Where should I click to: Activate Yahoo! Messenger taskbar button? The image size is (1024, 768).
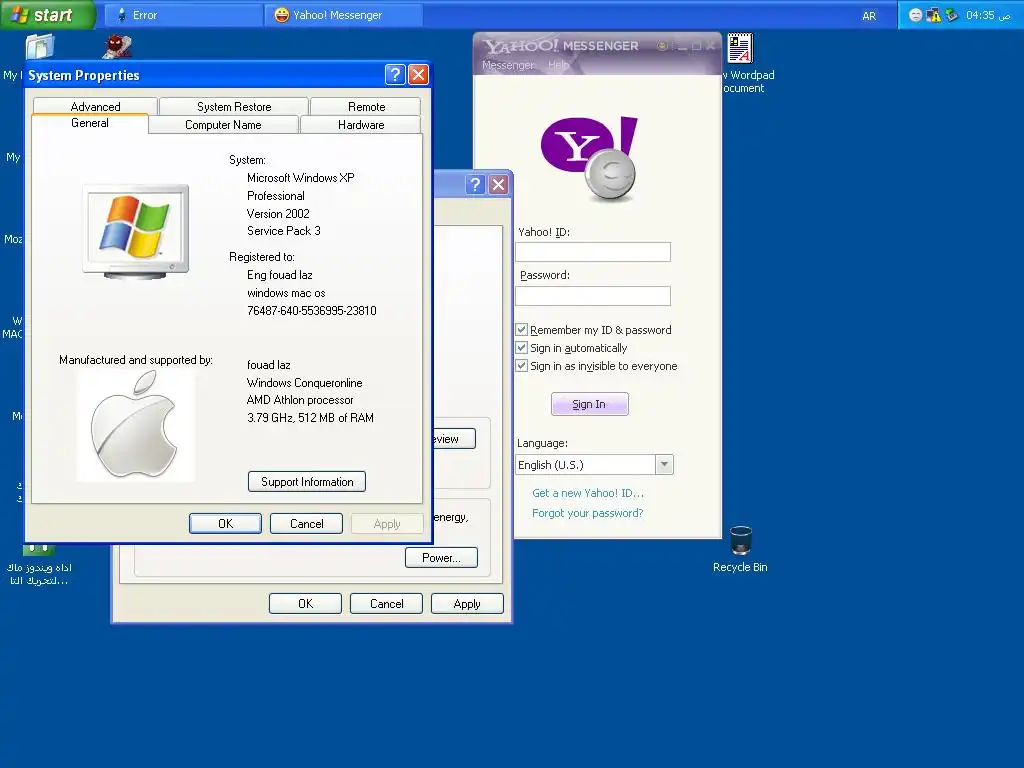pos(344,14)
